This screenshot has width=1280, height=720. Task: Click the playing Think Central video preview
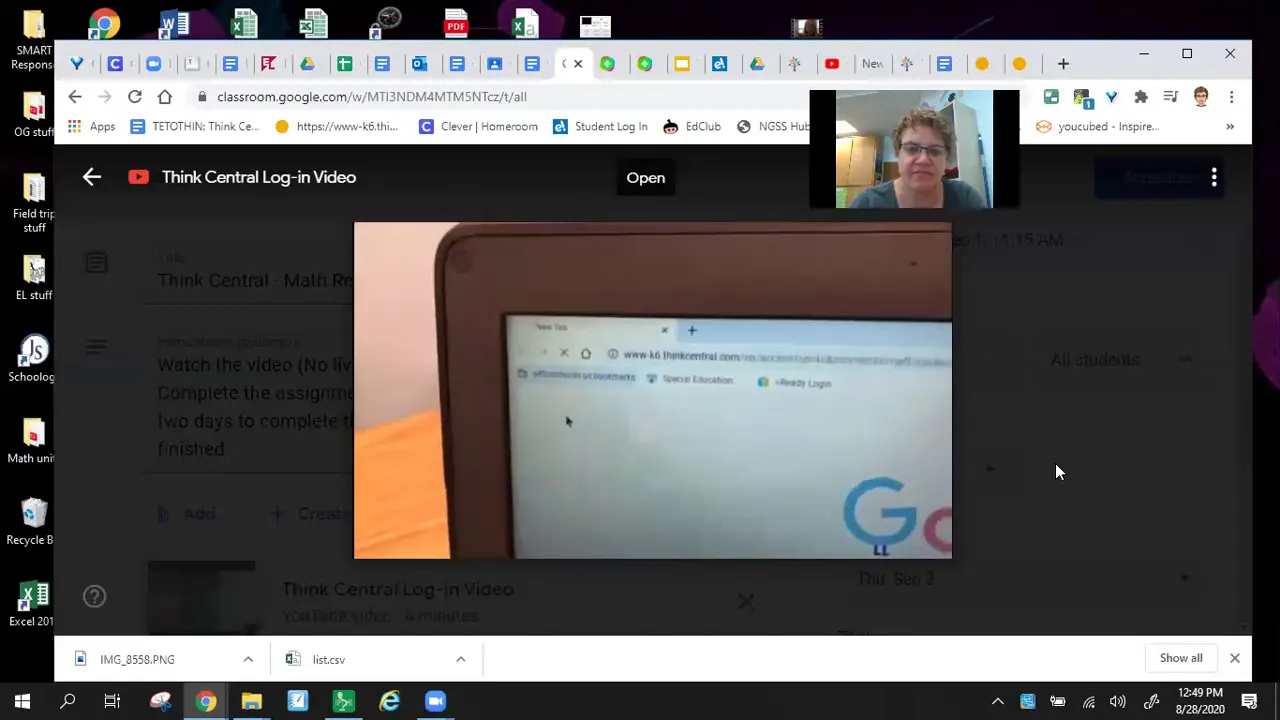653,390
